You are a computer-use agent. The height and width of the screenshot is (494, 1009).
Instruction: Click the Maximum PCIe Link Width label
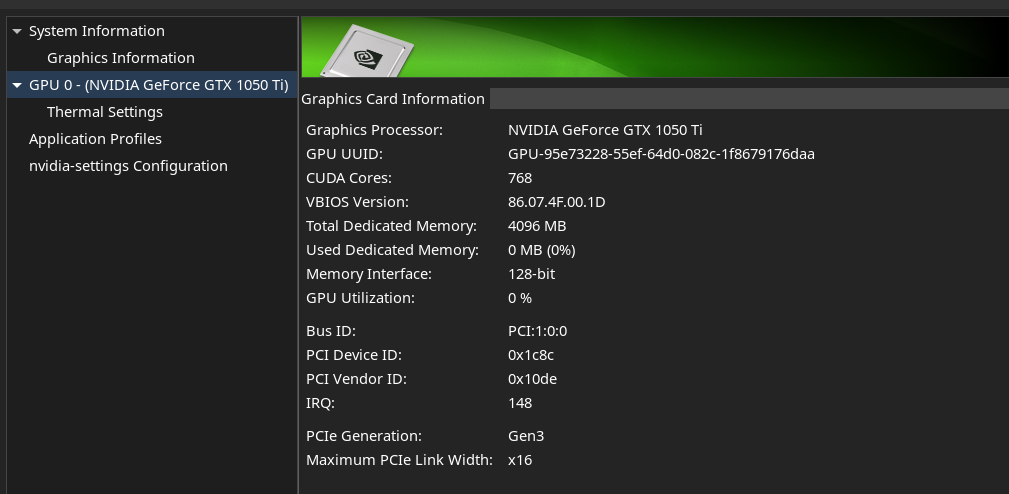399,460
